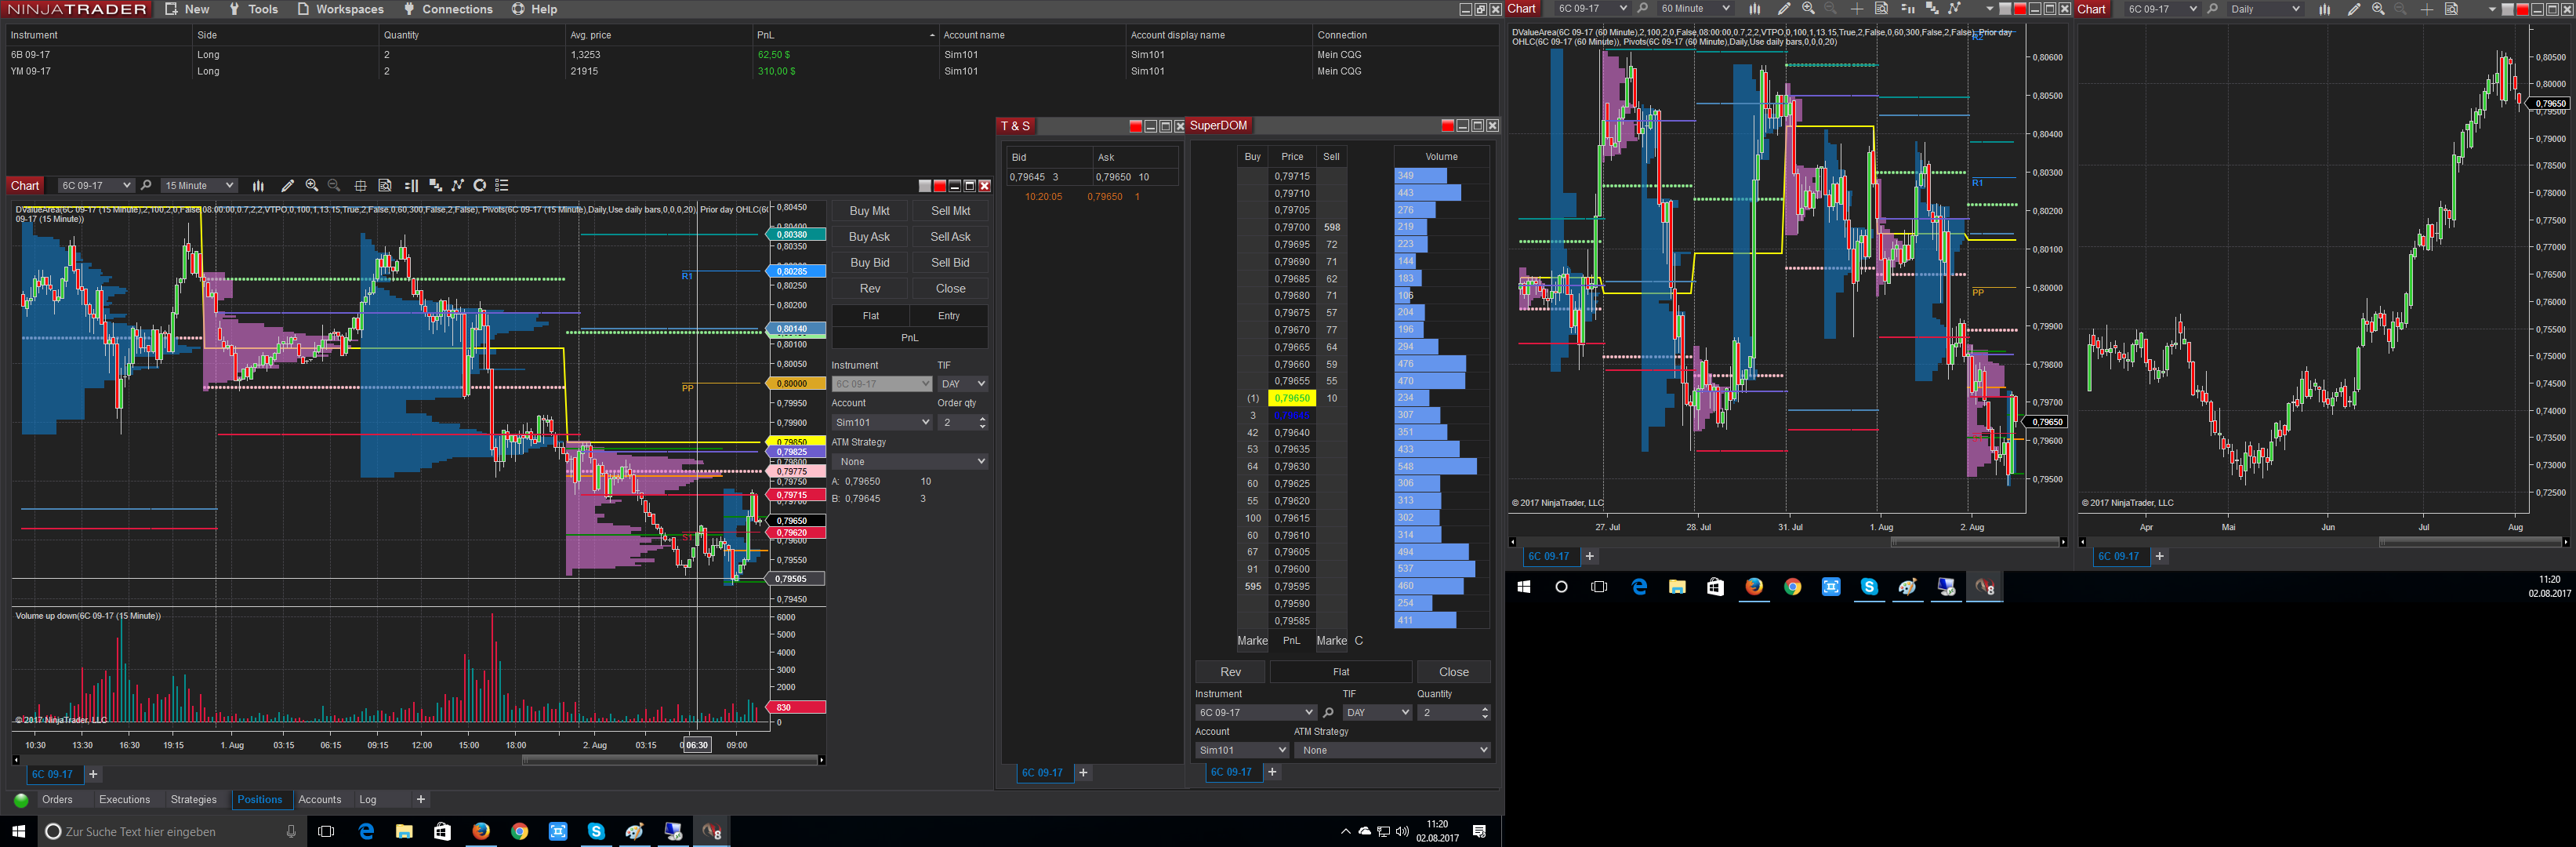Click Close button in SuperDOM
The height and width of the screenshot is (847, 2576).
1453,672
